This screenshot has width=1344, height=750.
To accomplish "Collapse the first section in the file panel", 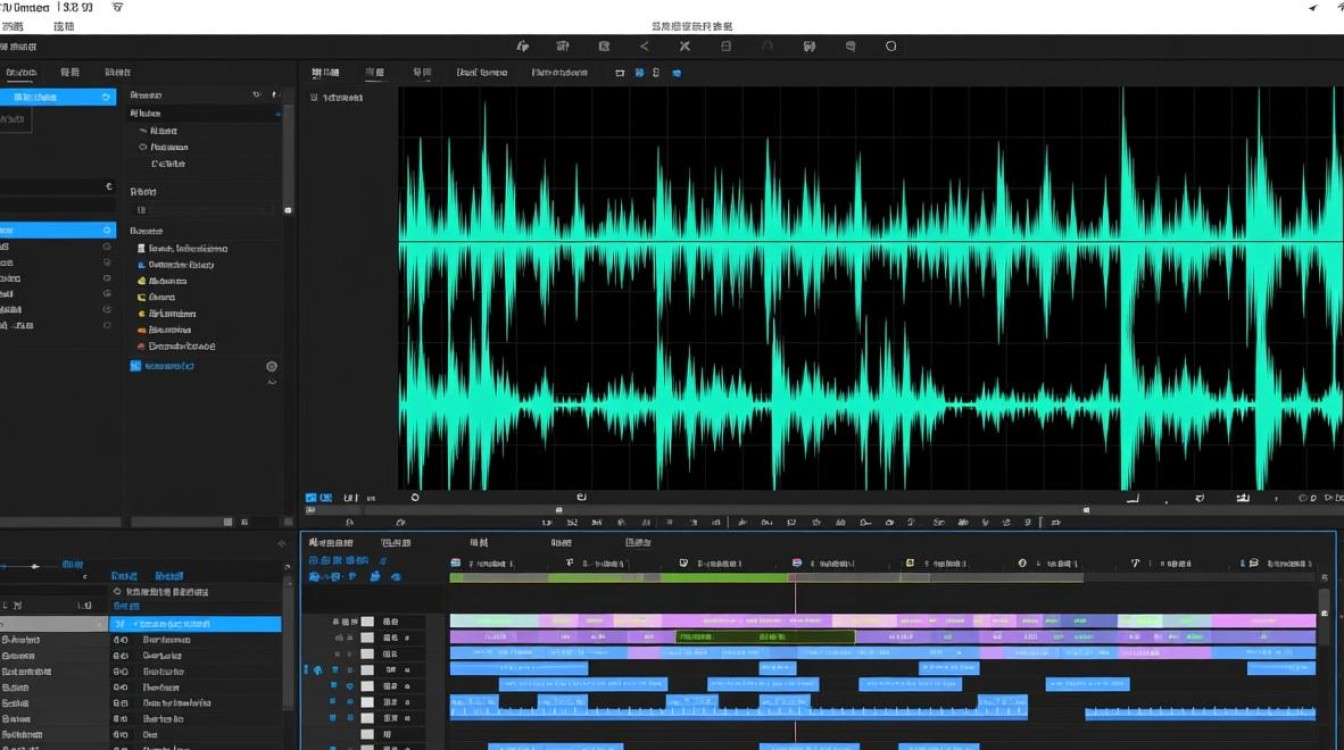I will (x=276, y=114).
